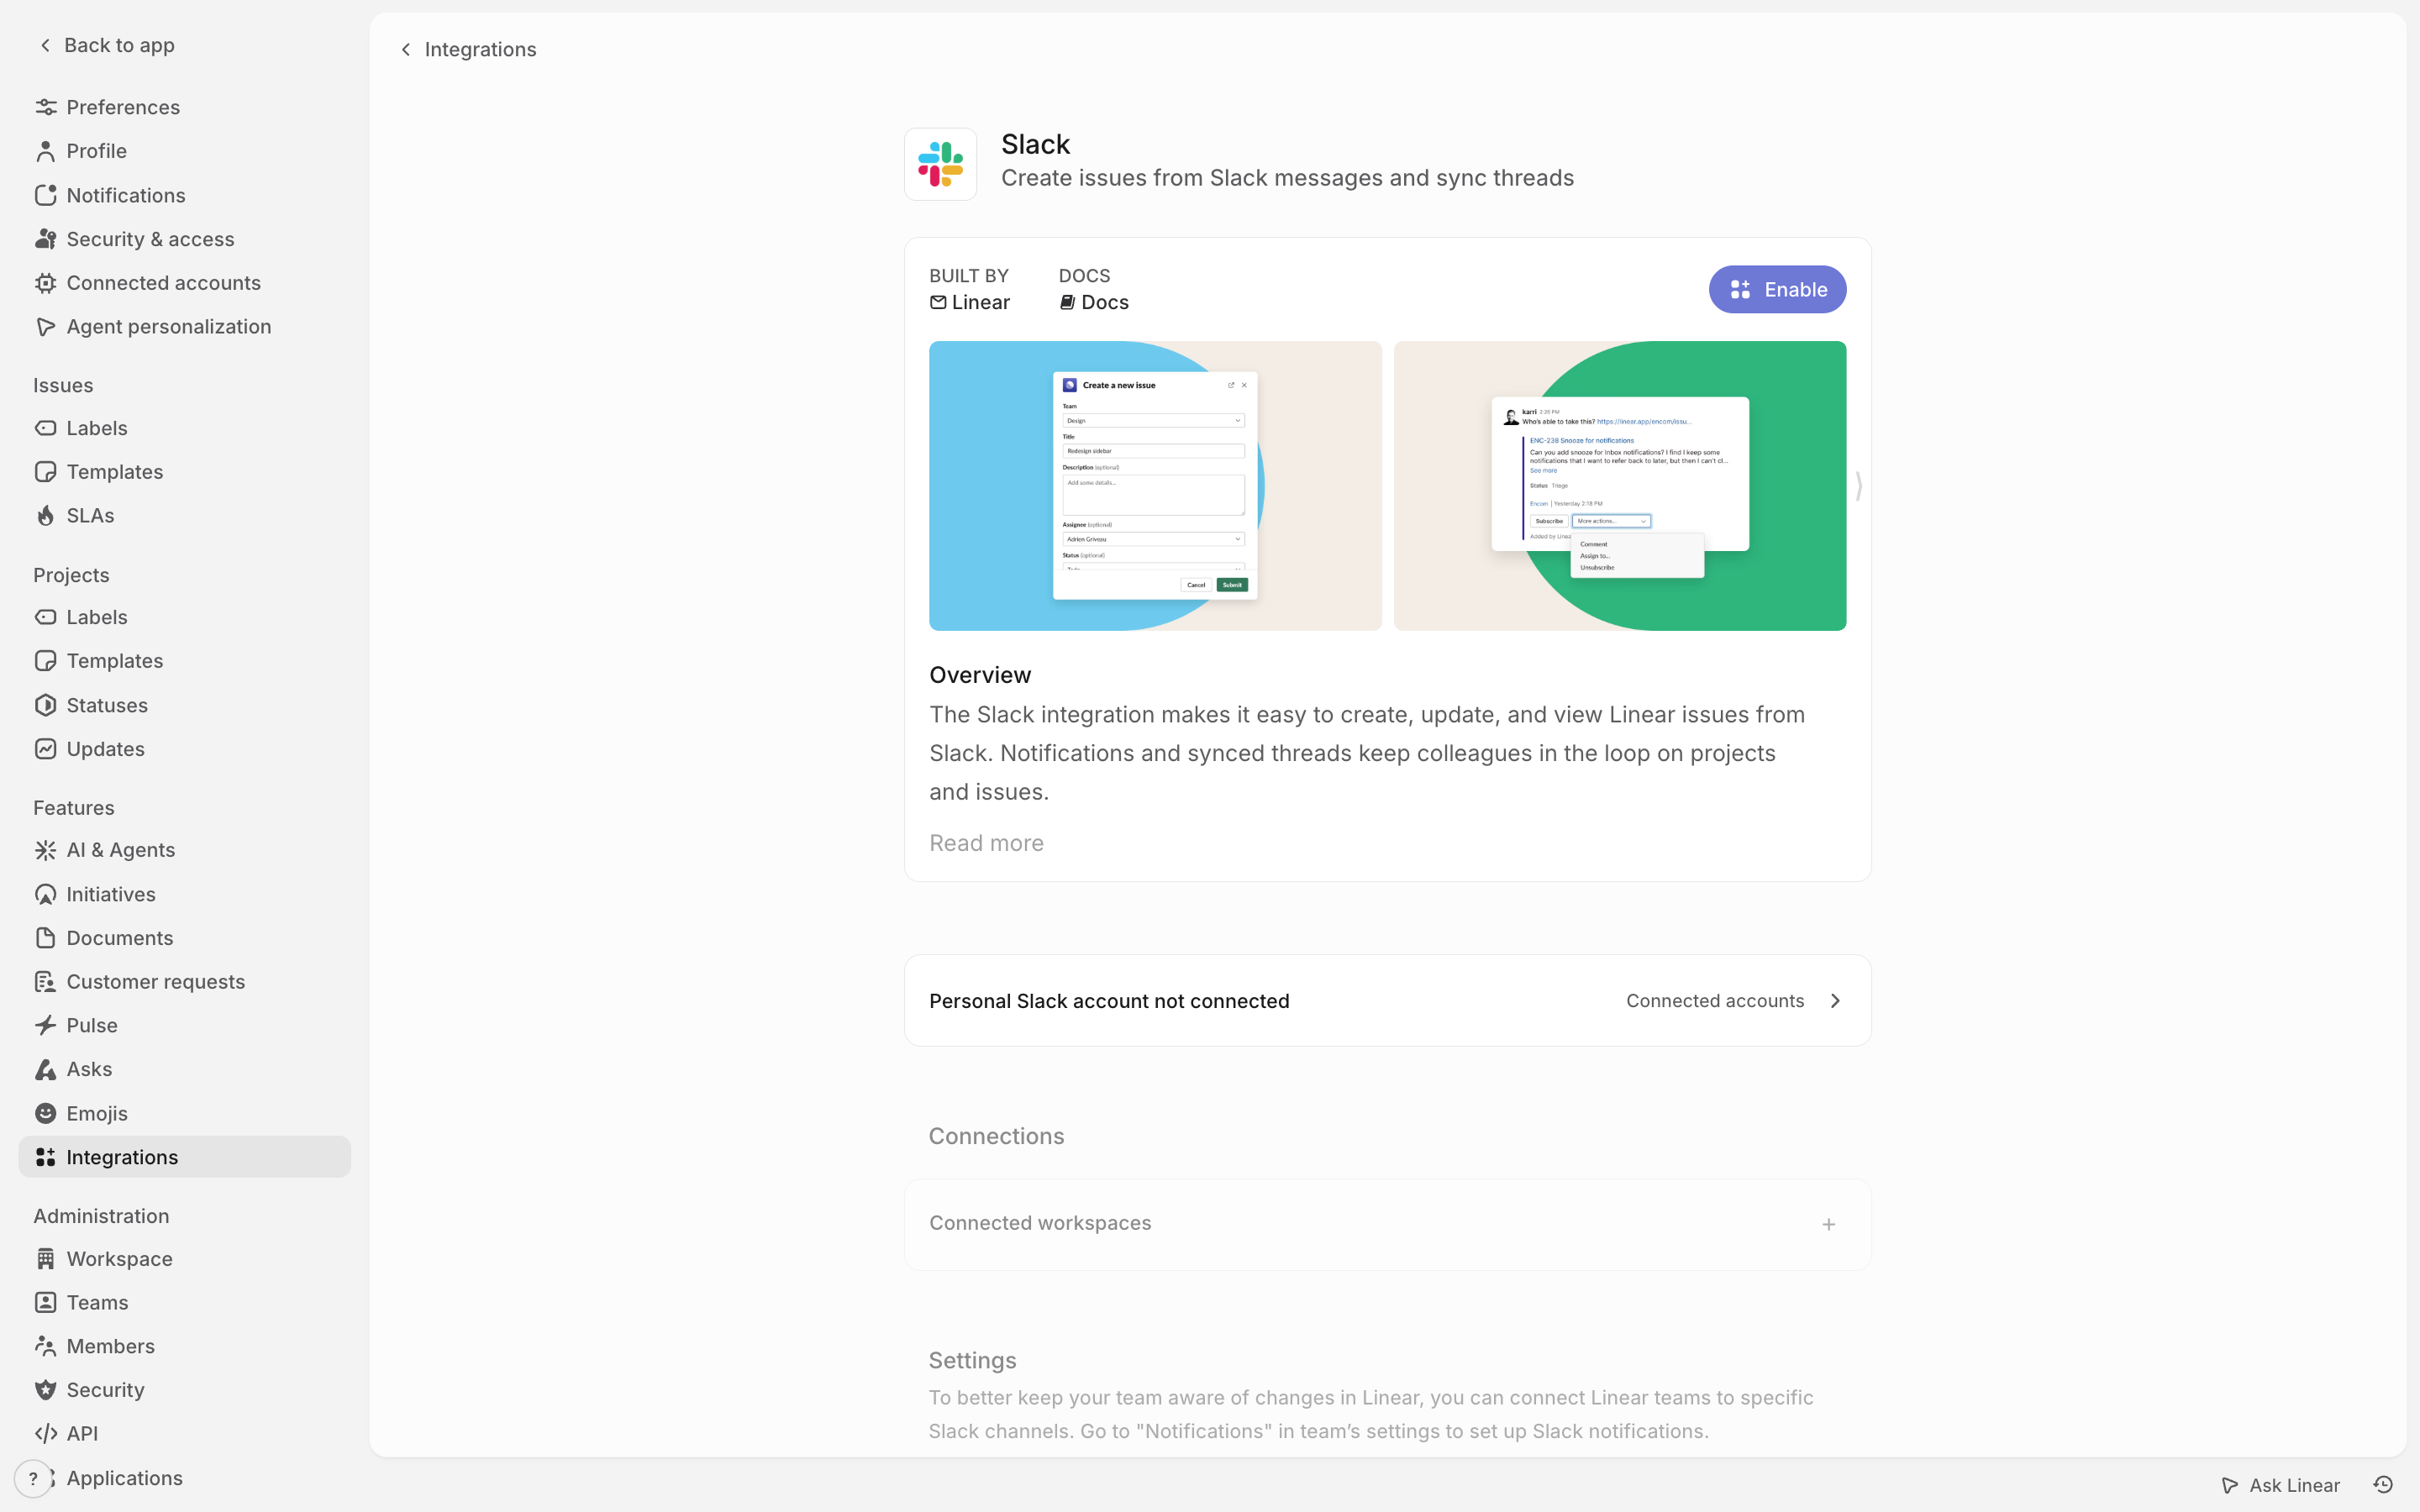The image size is (2420, 1512).
Task: Open Labels under Projects
Action: [185, 617]
